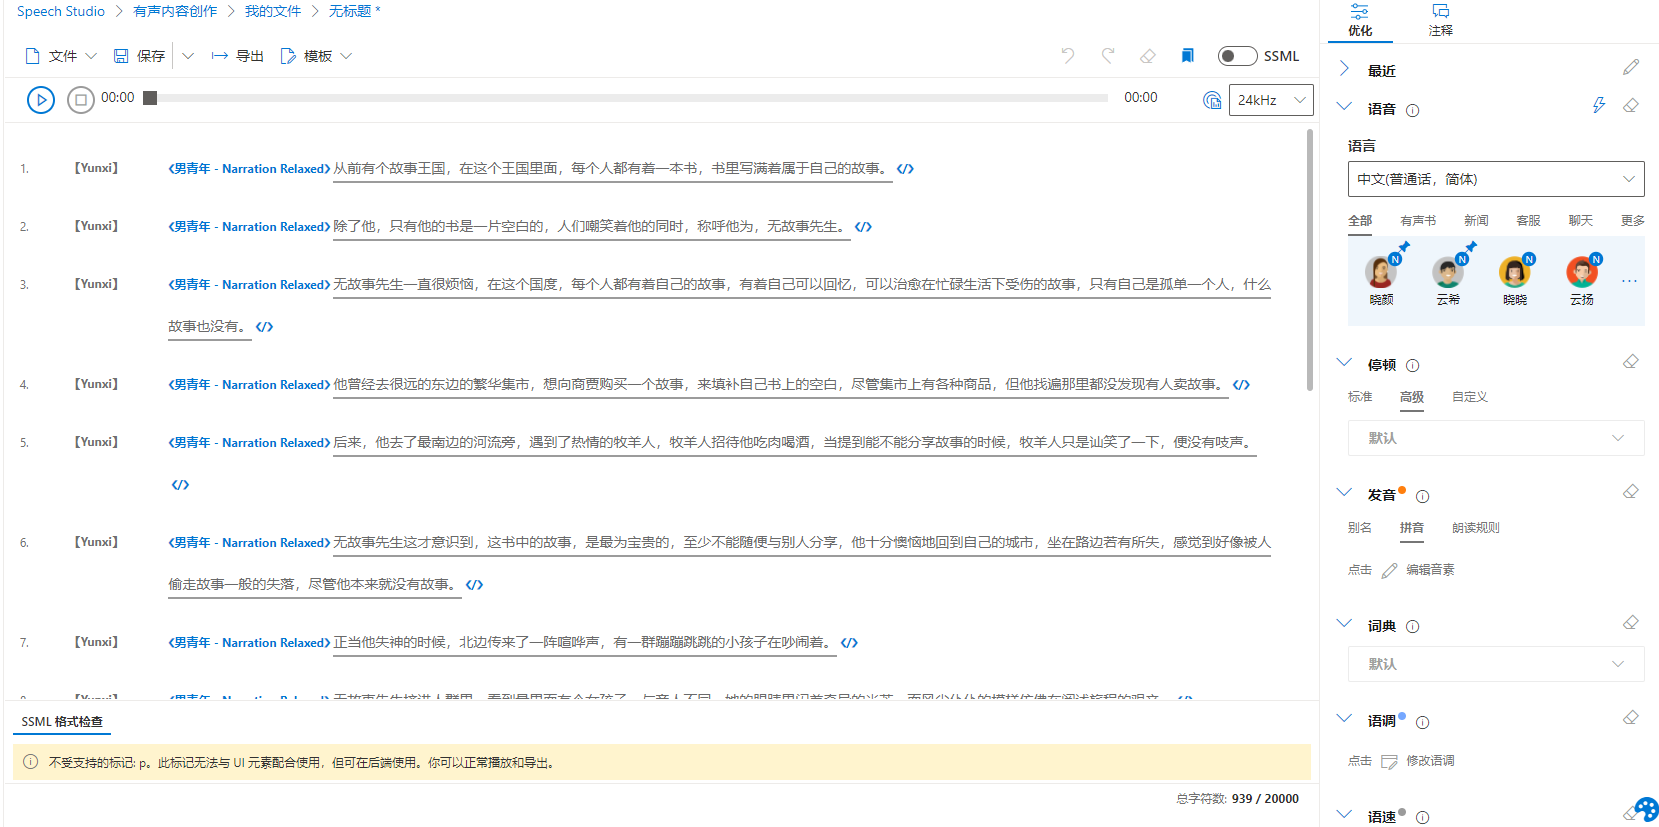Open the 停顿 默认 dropdown
The width and height of the screenshot is (1659, 827).
(x=1496, y=438)
